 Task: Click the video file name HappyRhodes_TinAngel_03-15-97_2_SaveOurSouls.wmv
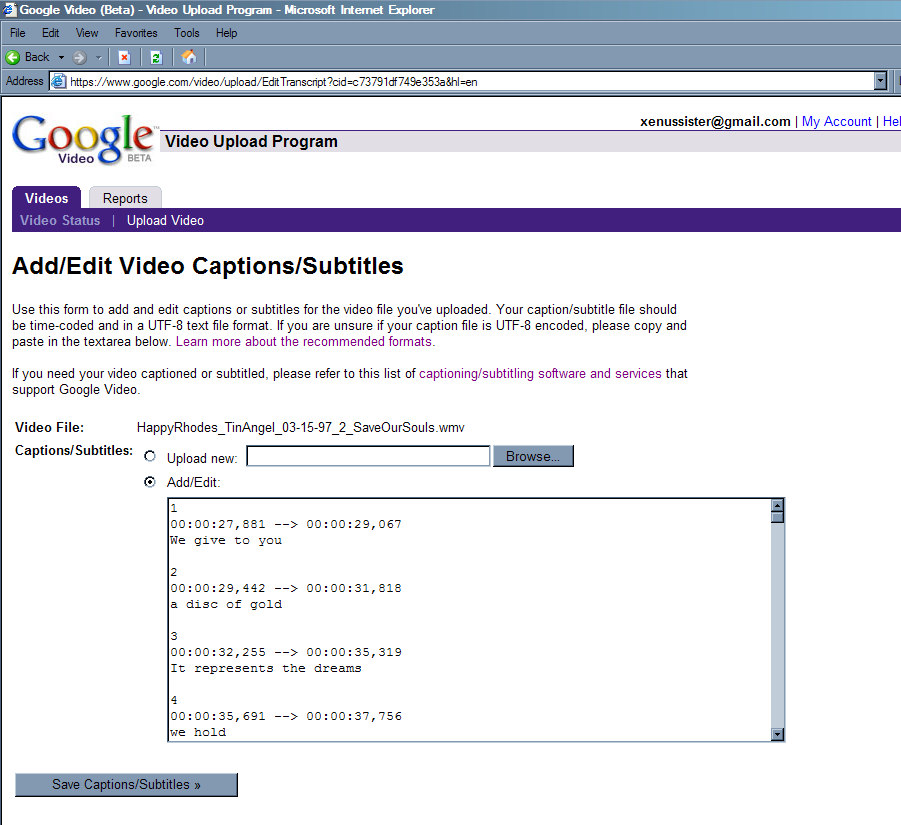click(x=301, y=428)
